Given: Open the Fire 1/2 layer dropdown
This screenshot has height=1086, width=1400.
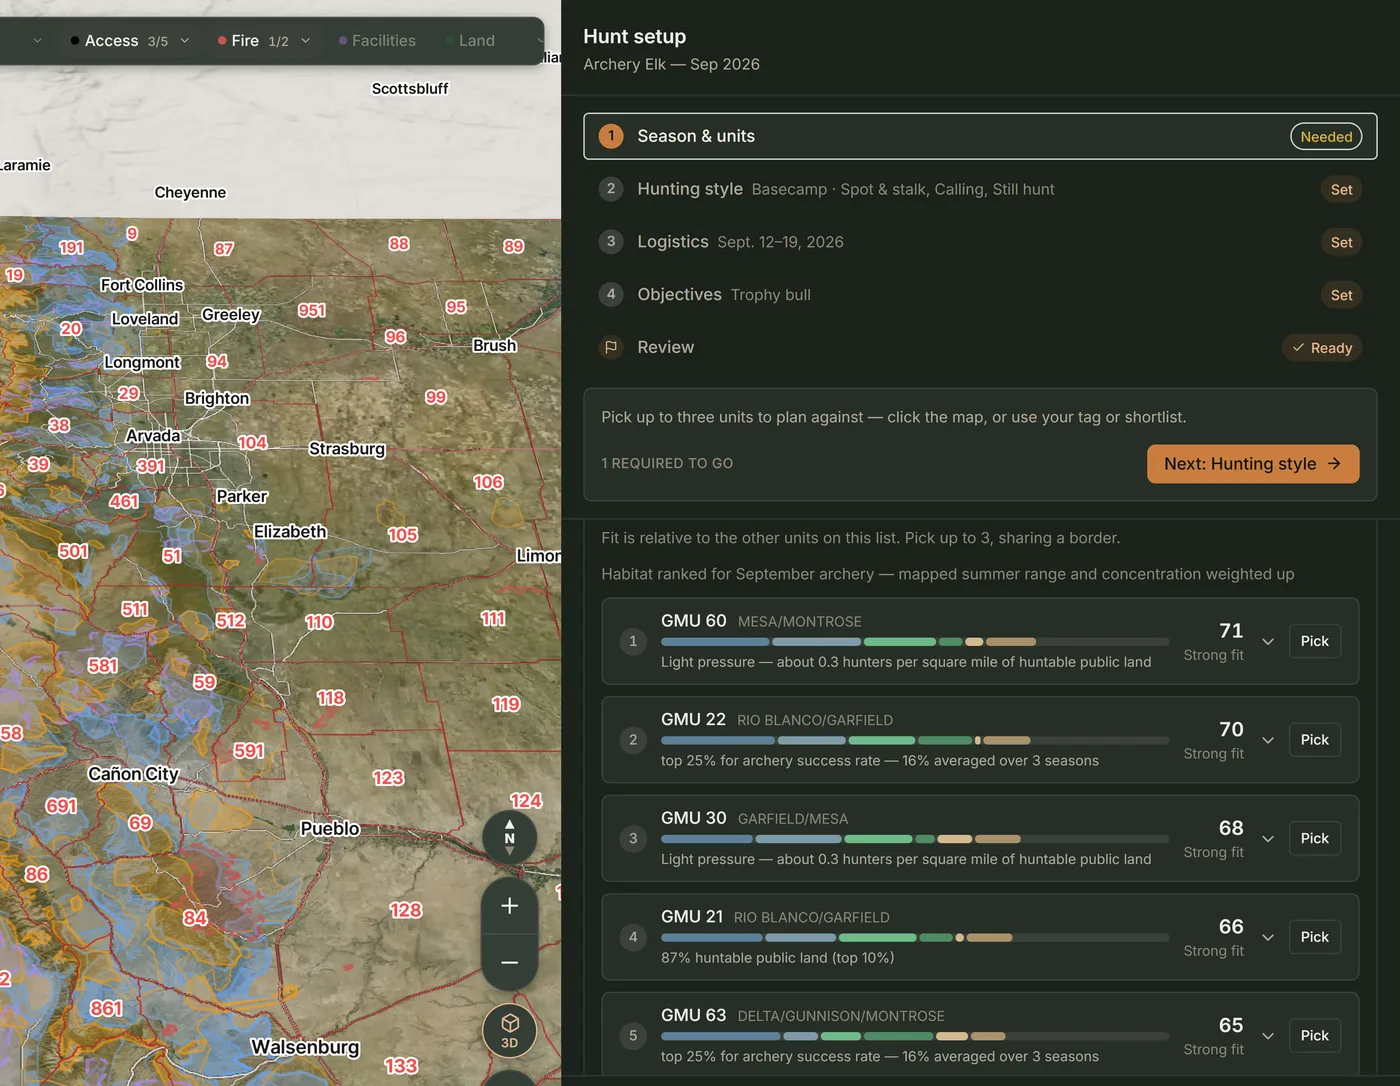Looking at the screenshot, I should 264,41.
